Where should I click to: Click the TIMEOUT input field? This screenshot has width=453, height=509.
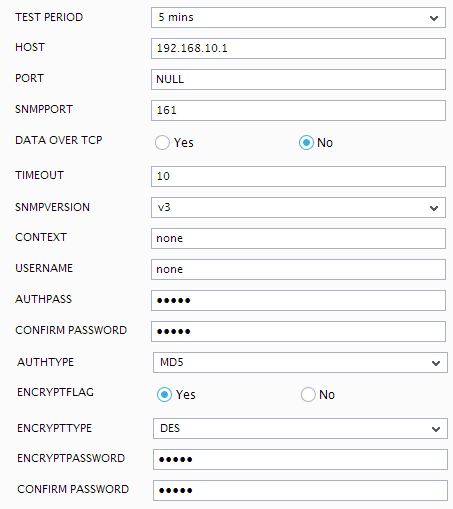(298, 176)
